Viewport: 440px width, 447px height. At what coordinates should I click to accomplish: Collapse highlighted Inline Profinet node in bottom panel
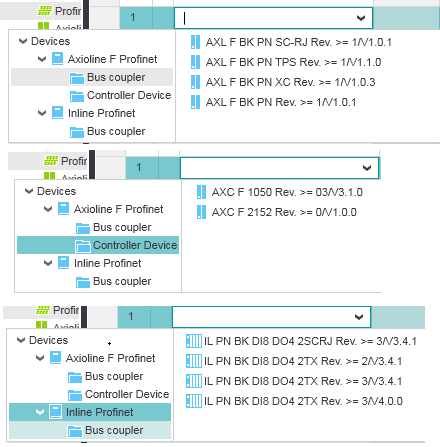pyautogui.click(x=40, y=412)
